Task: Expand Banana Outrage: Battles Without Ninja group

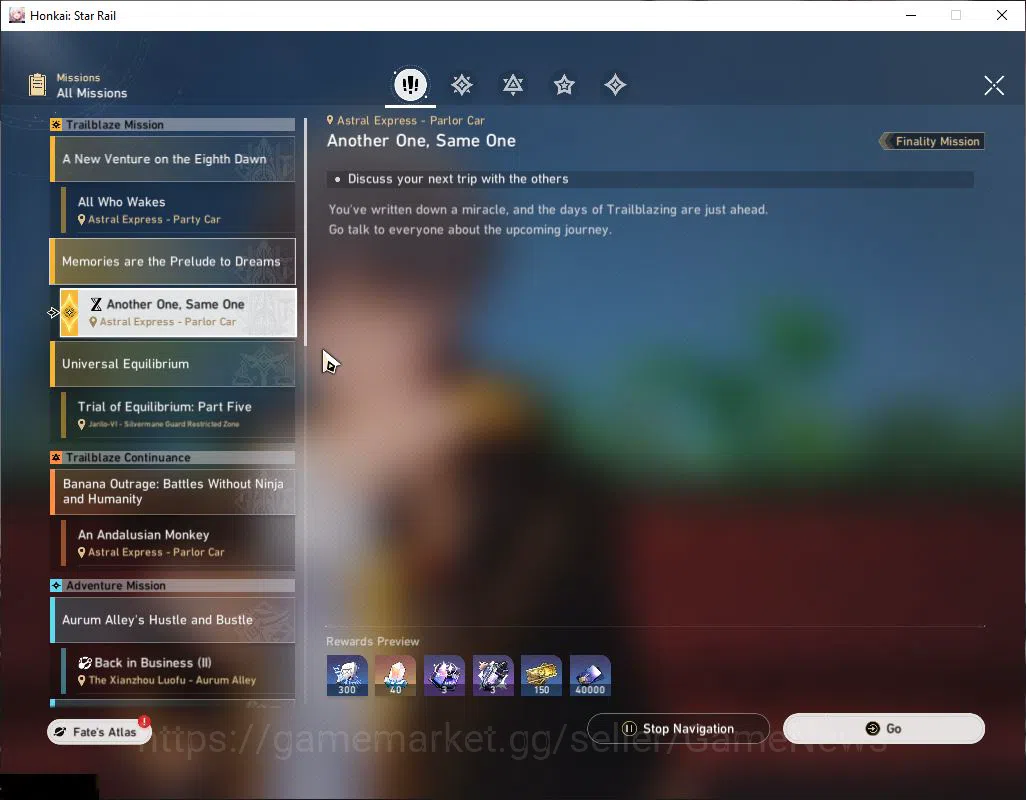Action: point(173,491)
